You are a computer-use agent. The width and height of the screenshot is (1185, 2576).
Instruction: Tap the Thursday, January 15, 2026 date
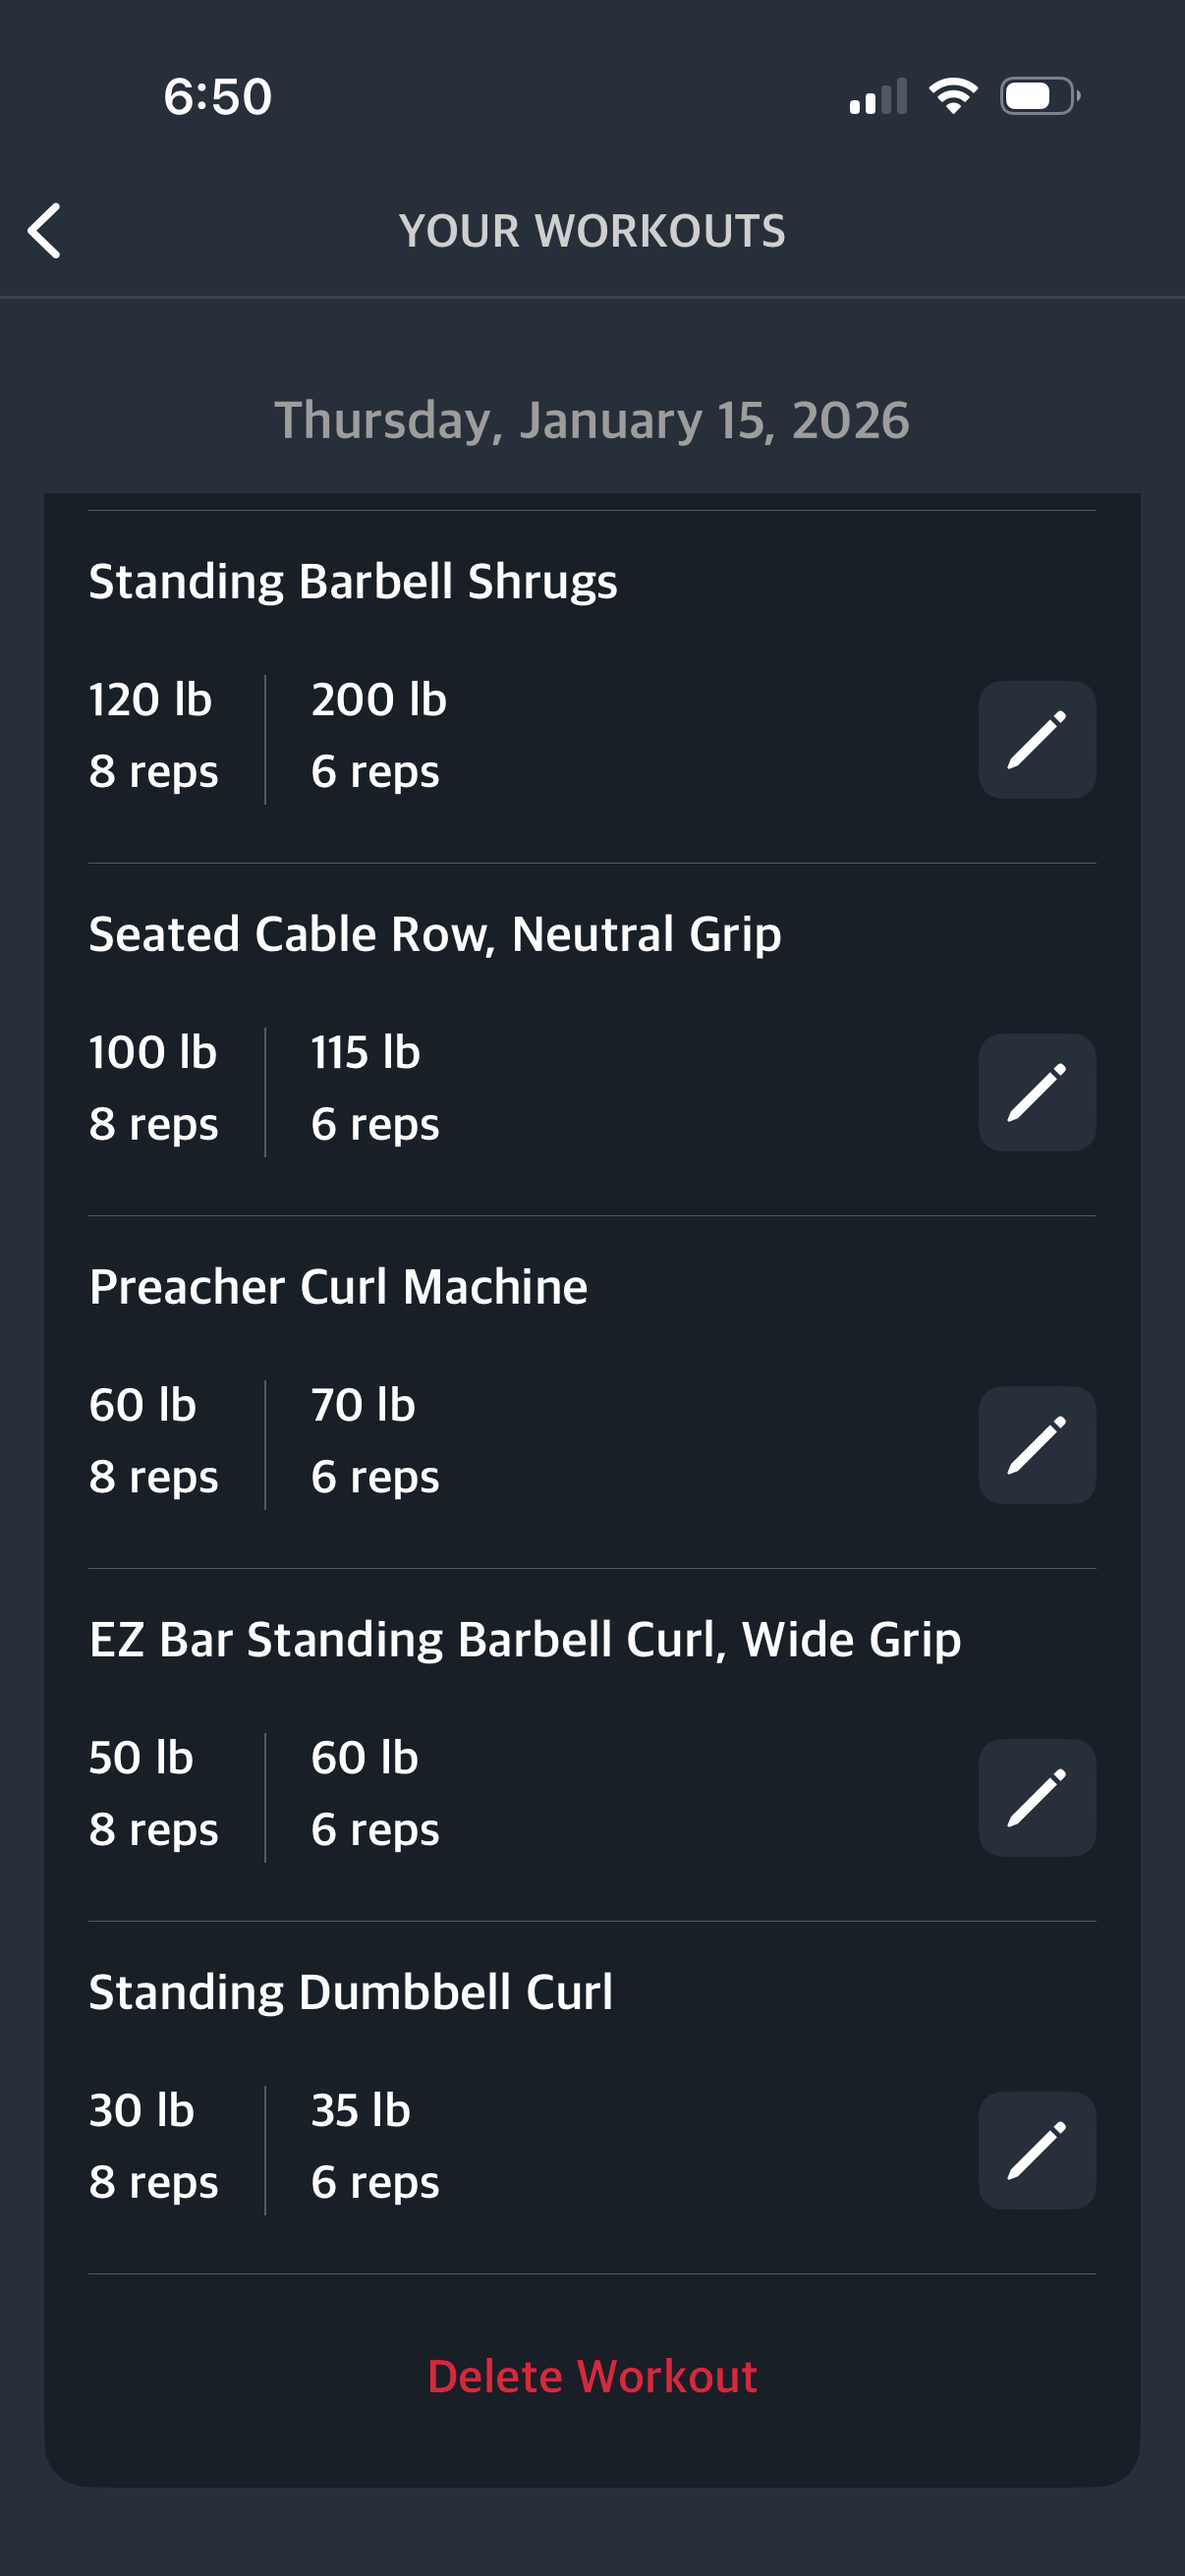click(592, 420)
